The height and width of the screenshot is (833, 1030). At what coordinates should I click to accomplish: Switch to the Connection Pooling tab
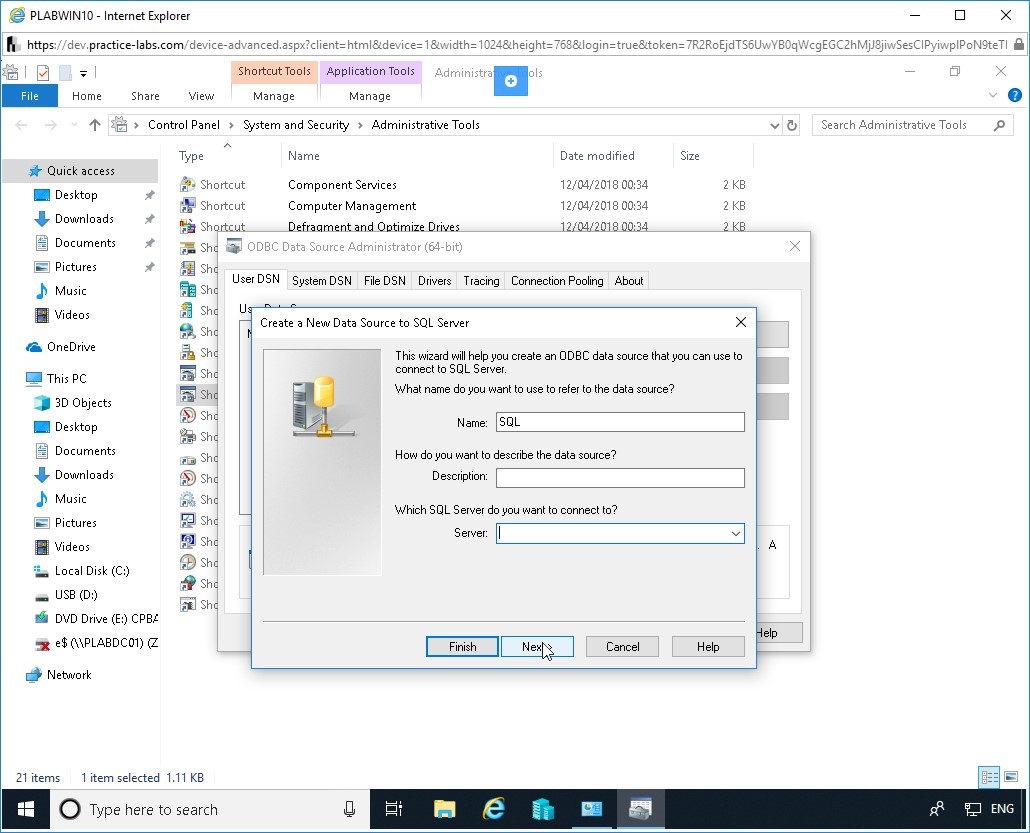pos(557,281)
